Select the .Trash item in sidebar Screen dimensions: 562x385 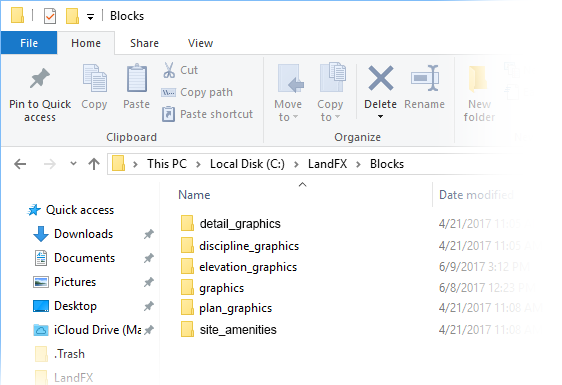pyautogui.click(x=69, y=354)
